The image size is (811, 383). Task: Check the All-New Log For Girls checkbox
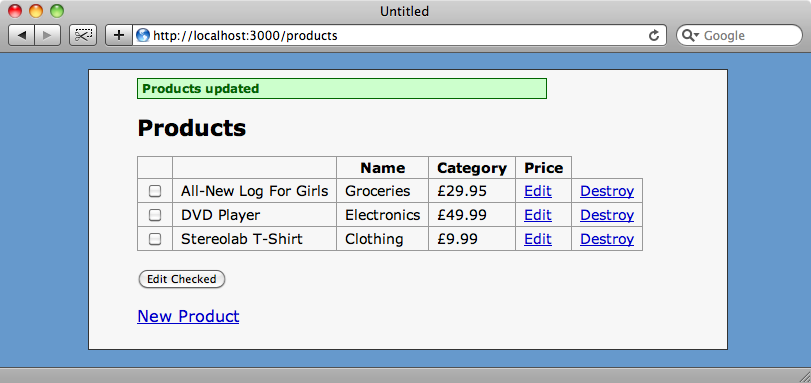(x=155, y=191)
